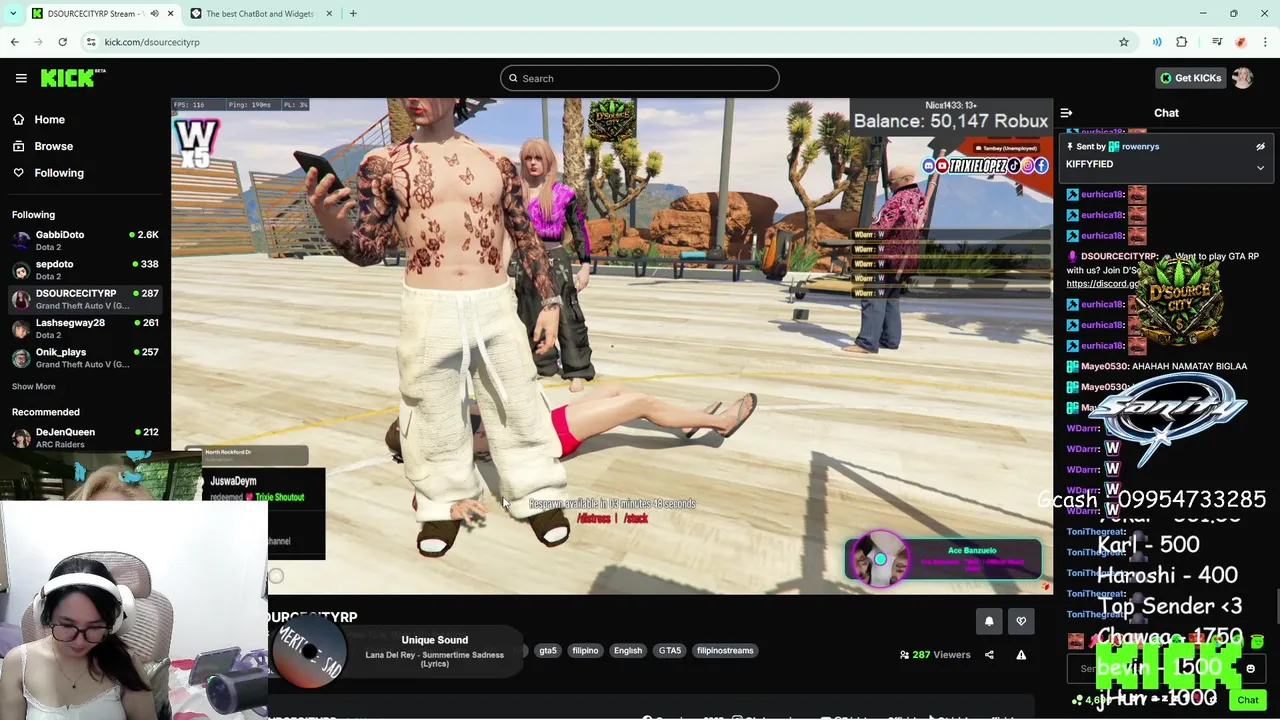Bookmark this page star

1124,42
